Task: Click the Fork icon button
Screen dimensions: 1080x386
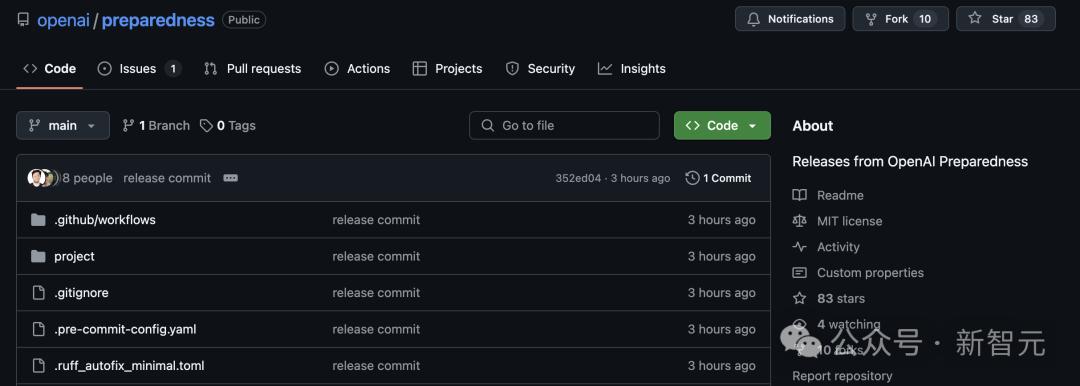Action: (x=871, y=19)
